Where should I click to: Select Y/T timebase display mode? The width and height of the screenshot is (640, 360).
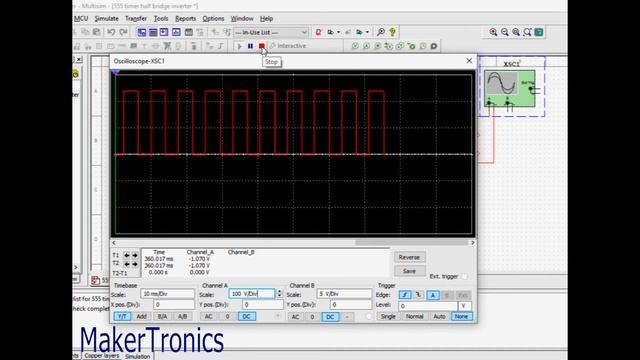tap(122, 316)
